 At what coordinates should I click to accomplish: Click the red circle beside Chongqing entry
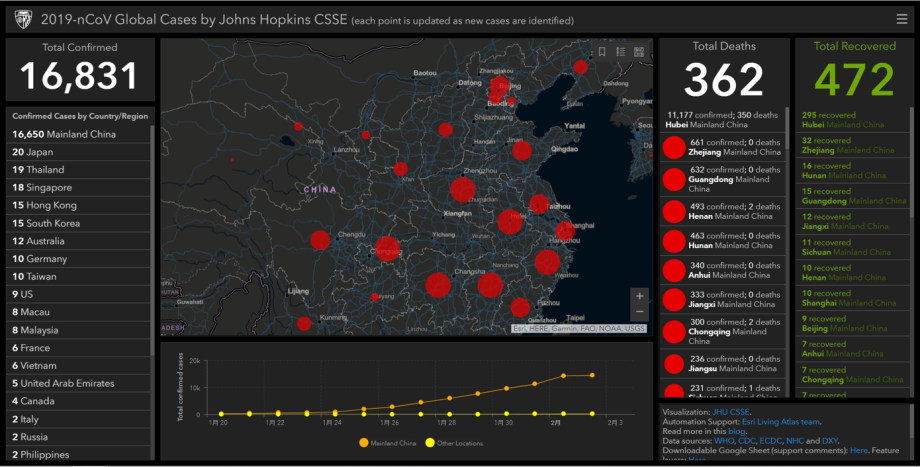pos(674,331)
